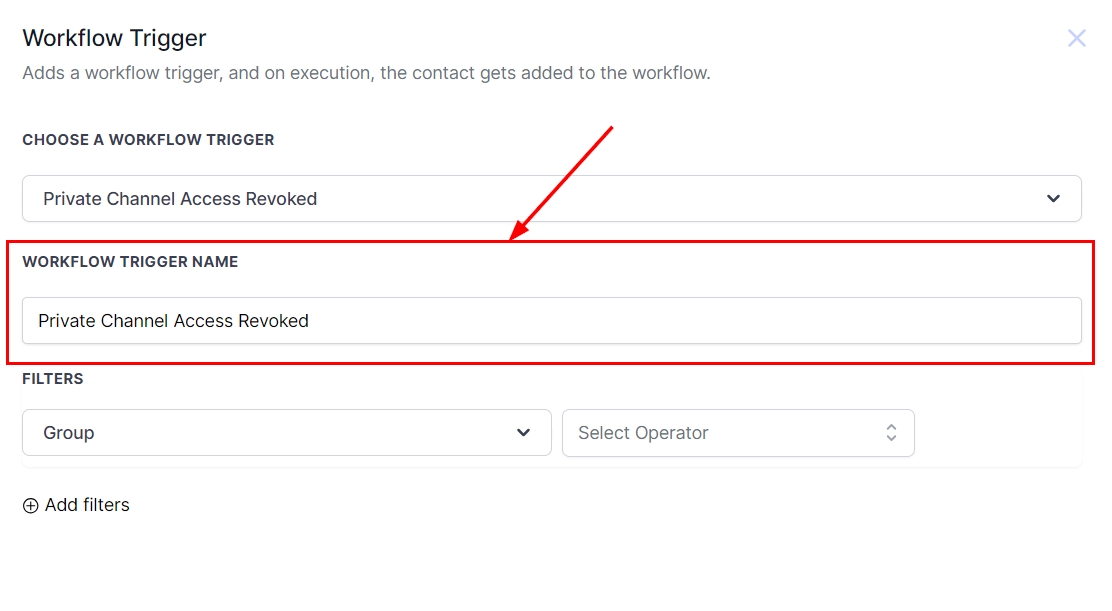Click the WORKFLOW TRIGGER NAME label
This screenshot has width=1112, height=611.
coord(130,262)
